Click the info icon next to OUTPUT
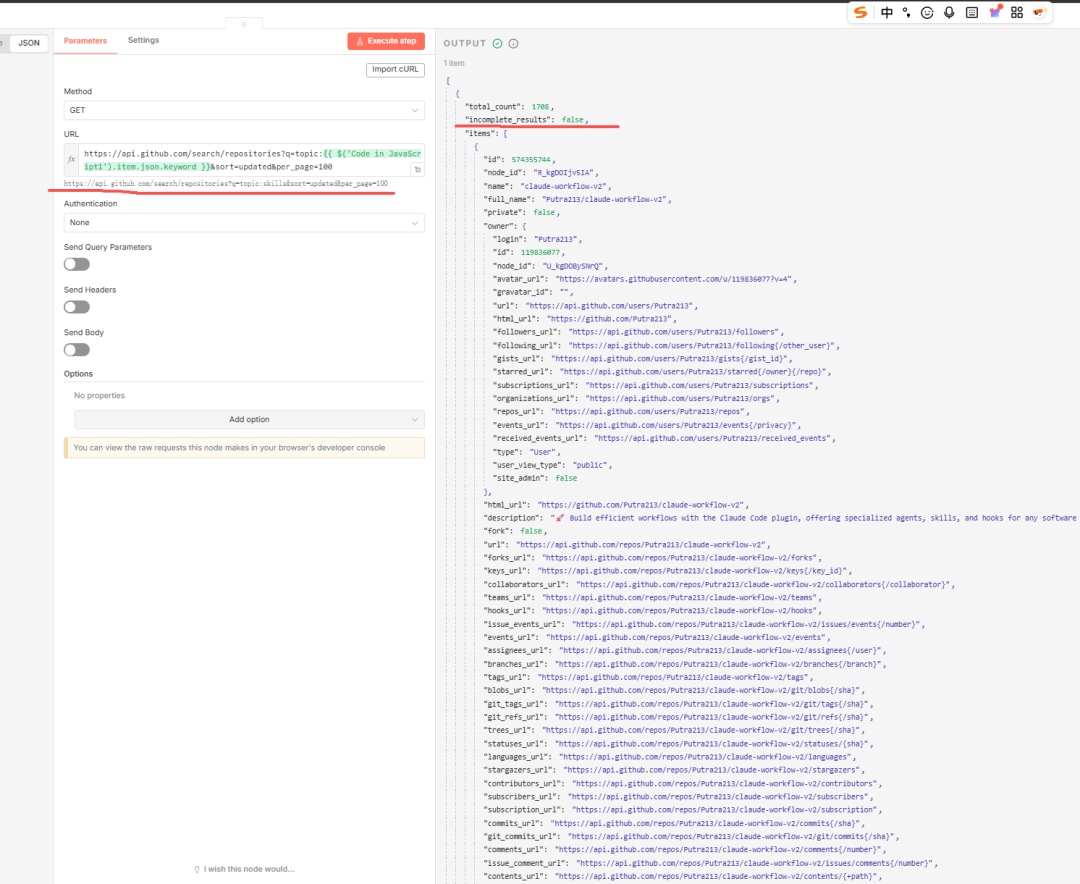Screen dimensions: 1080x884 click(513, 43)
